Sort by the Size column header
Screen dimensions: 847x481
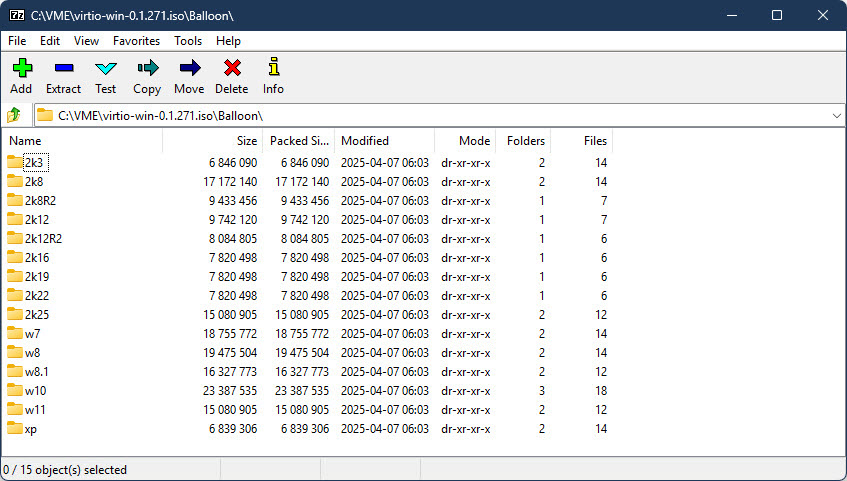click(246, 141)
